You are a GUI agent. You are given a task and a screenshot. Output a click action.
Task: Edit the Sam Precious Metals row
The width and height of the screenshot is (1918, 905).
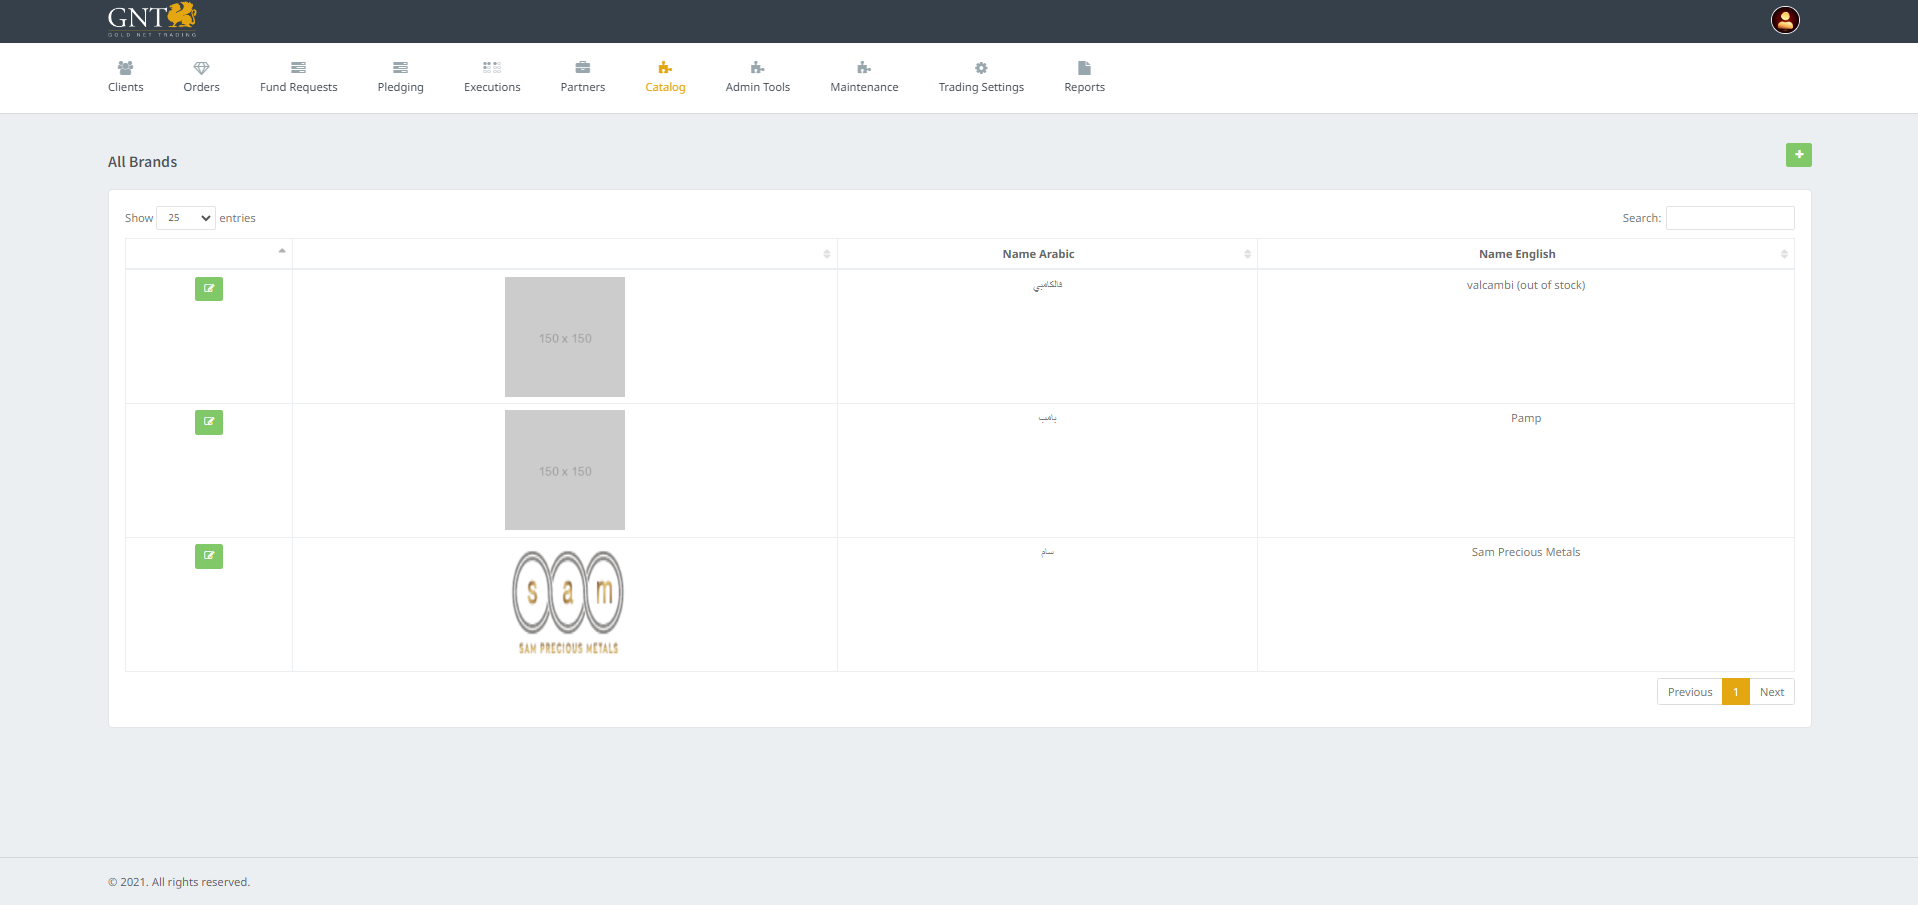tap(208, 556)
